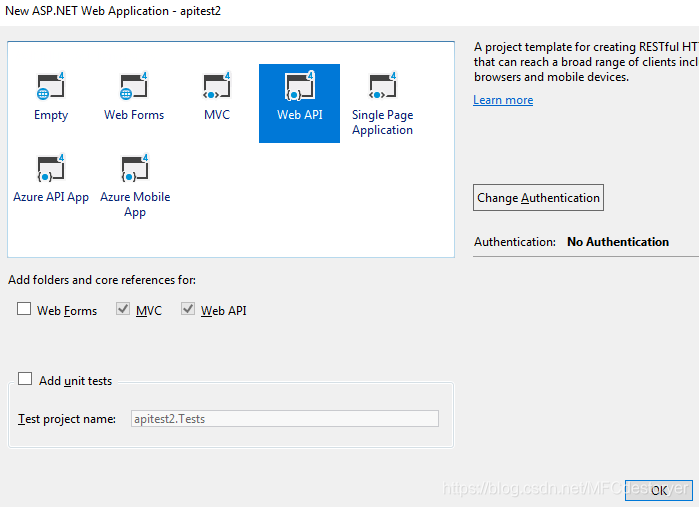This screenshot has height=507, width=699.
Task: Choose Single Page Application template icon
Action: click(382, 86)
